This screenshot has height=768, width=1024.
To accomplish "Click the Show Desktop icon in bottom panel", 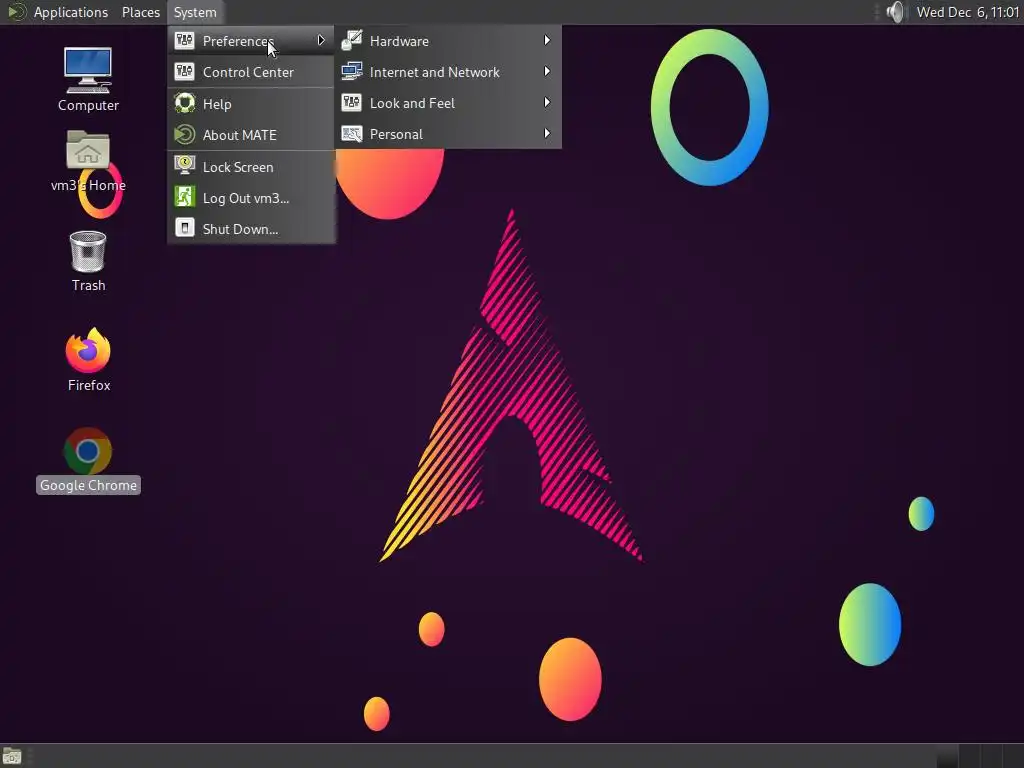I will 12,756.
